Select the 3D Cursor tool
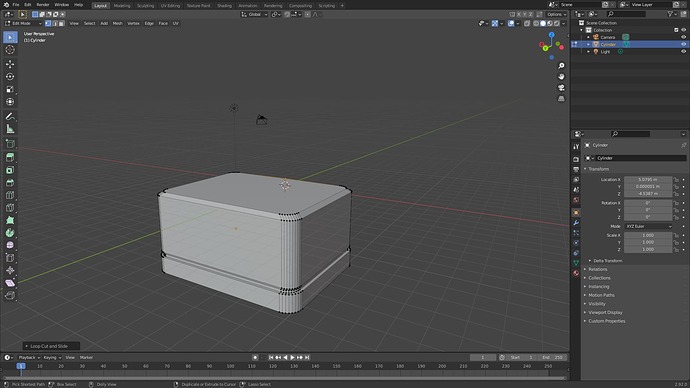Image resolution: width=690 pixels, height=388 pixels. tap(10, 50)
